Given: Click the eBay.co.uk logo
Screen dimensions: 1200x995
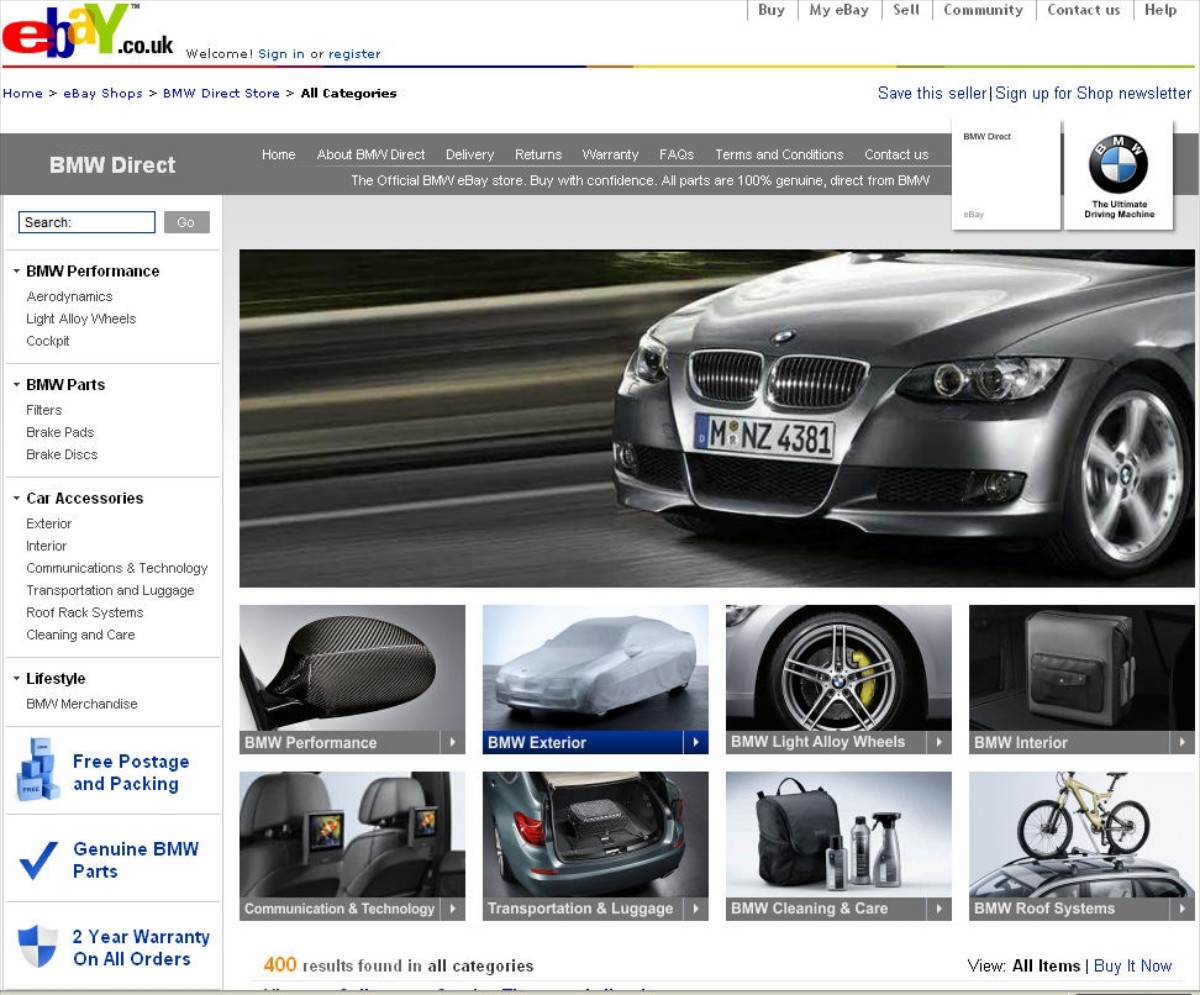Looking at the screenshot, I should click(86, 32).
